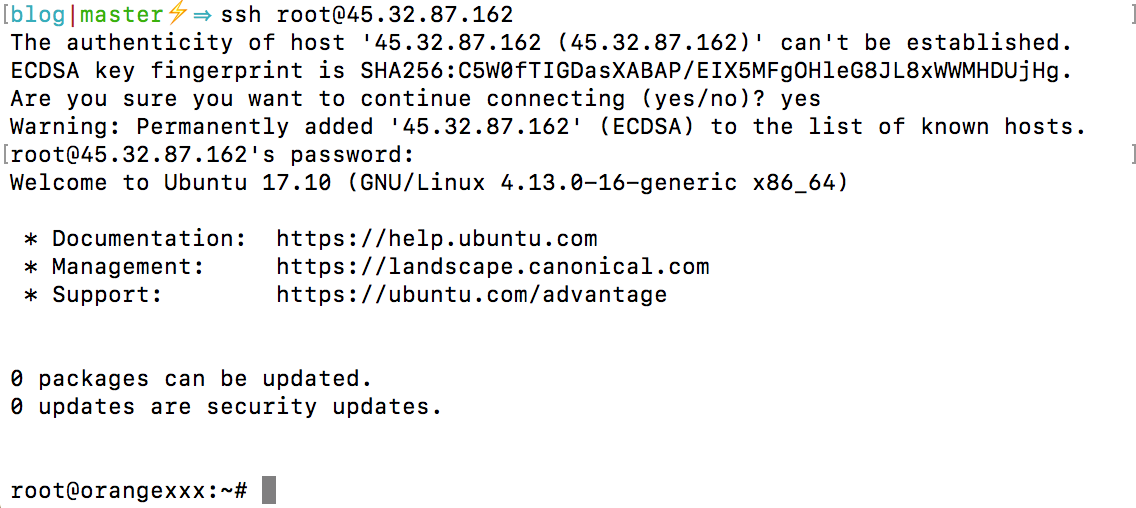This screenshot has width=1136, height=508.
Task: Click the arrow symbol after master
Action: (x=203, y=15)
